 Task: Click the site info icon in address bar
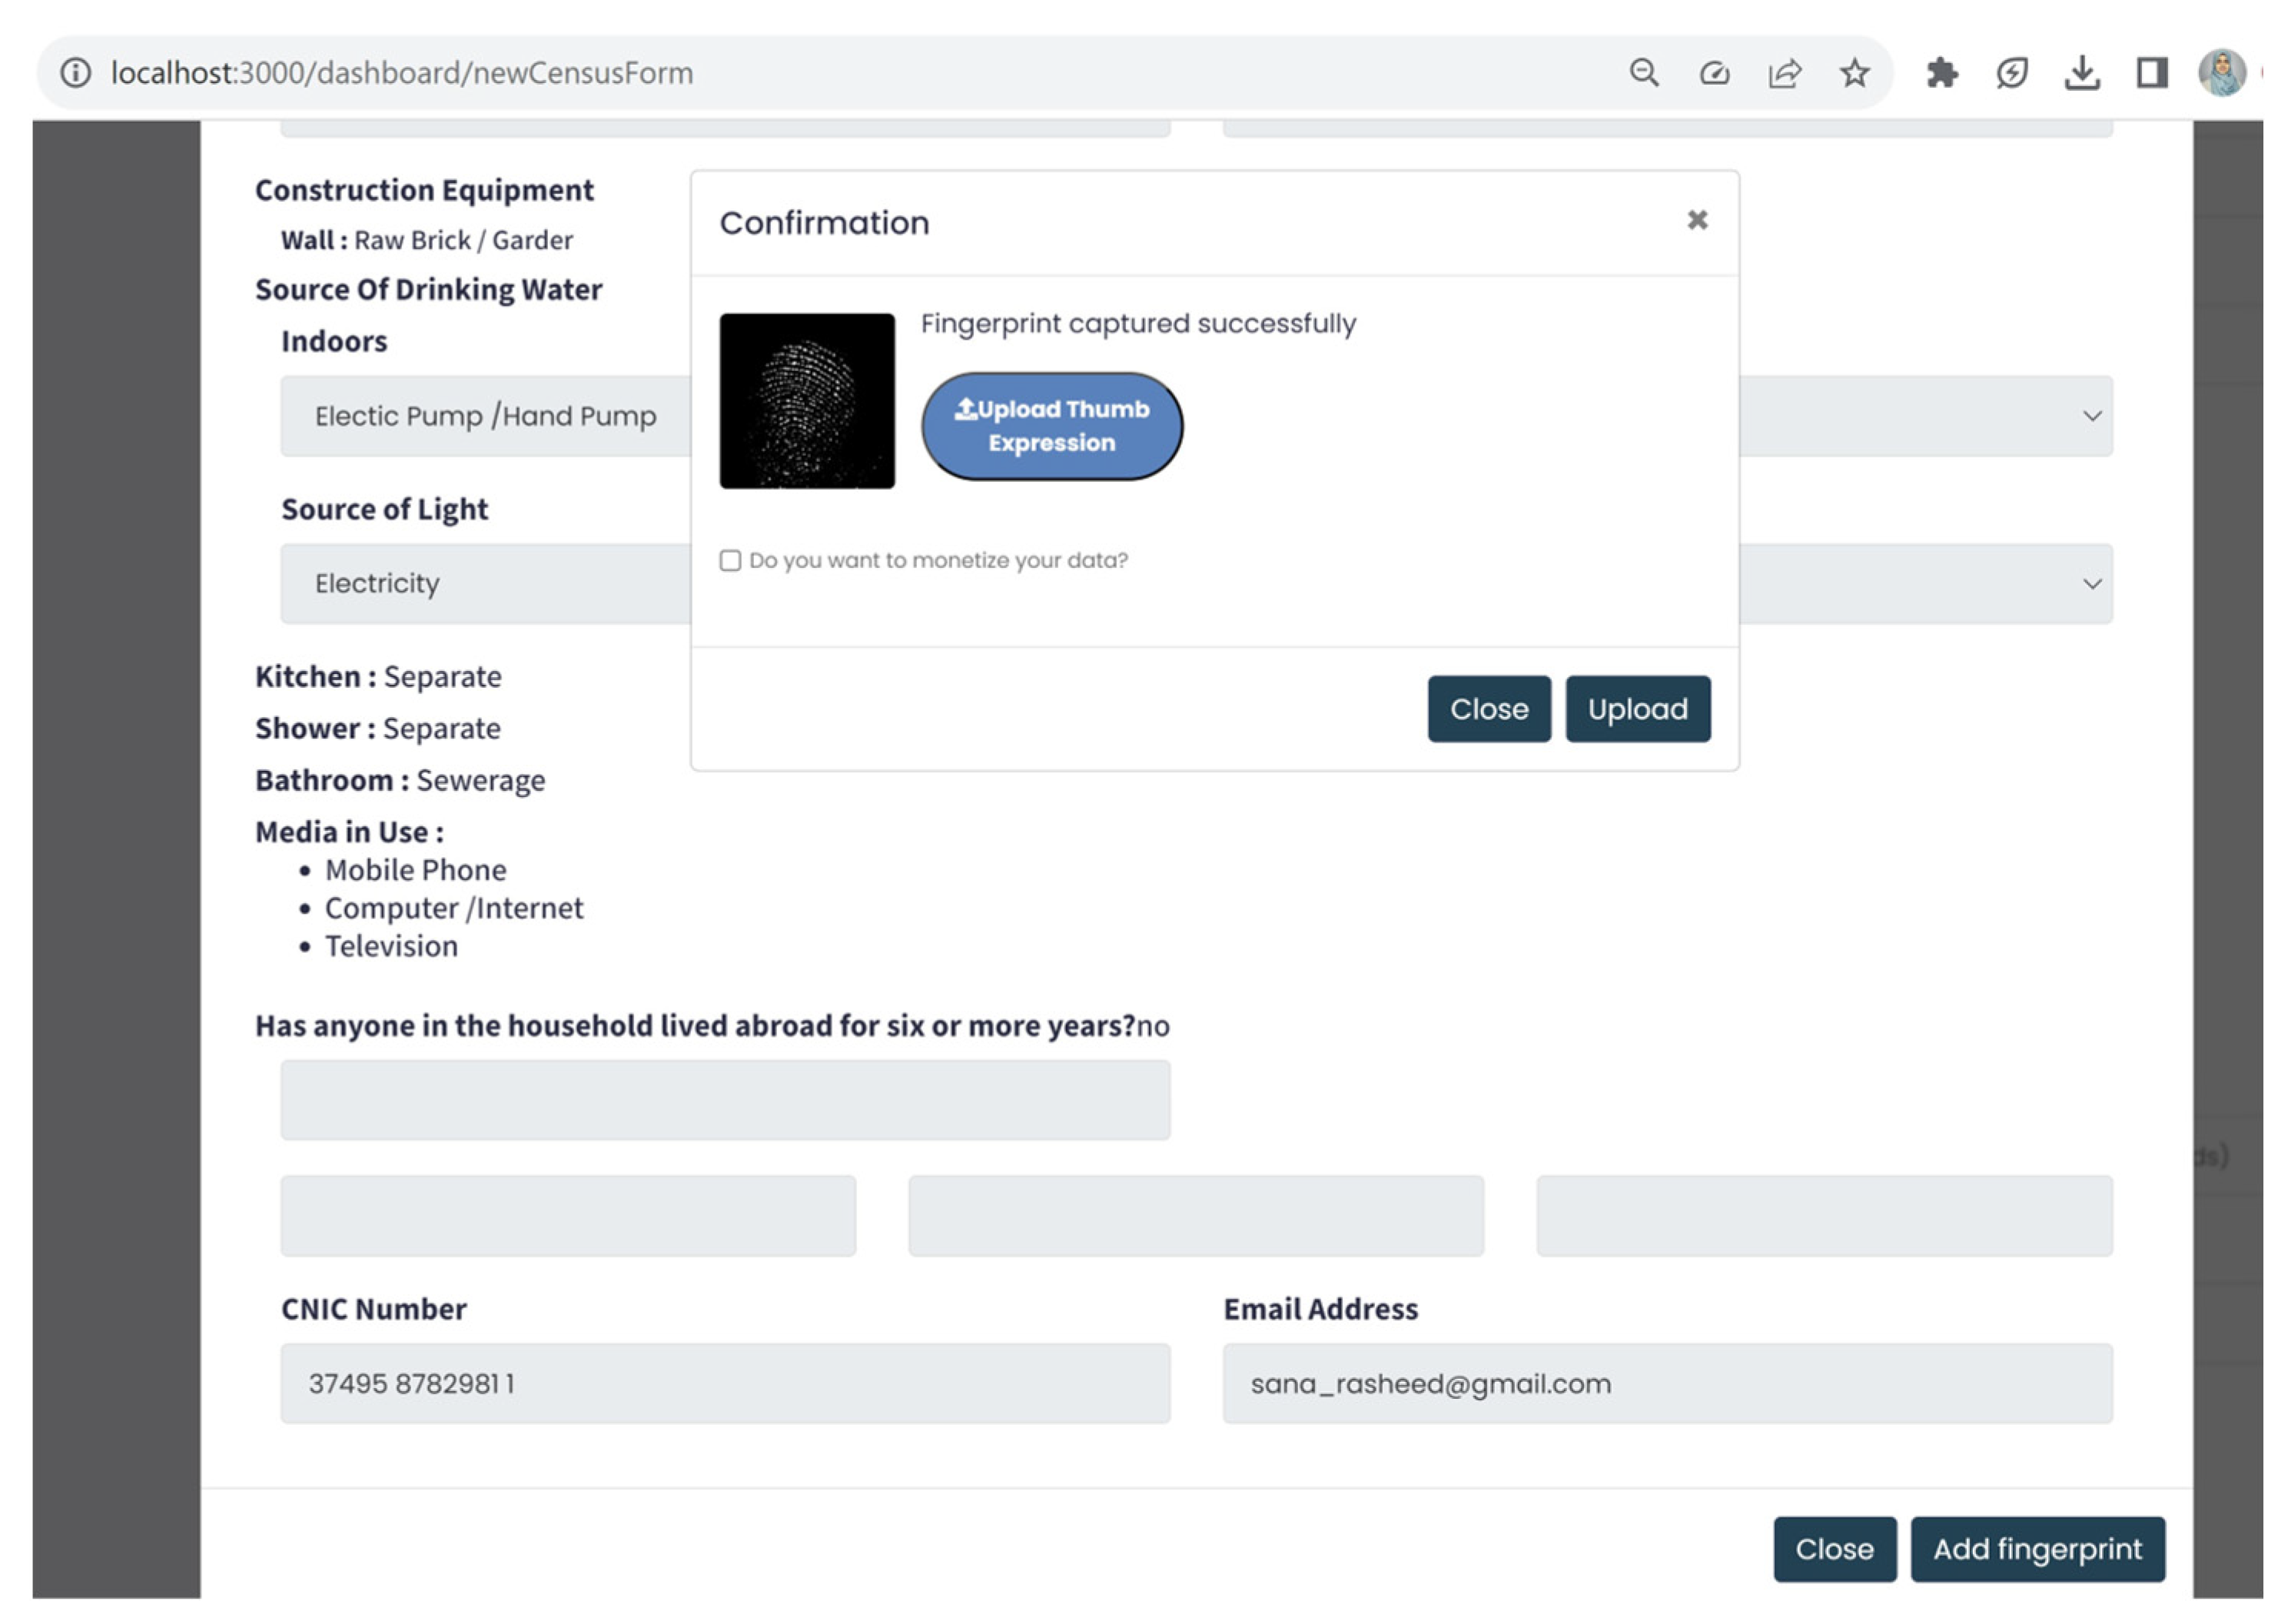click(75, 73)
